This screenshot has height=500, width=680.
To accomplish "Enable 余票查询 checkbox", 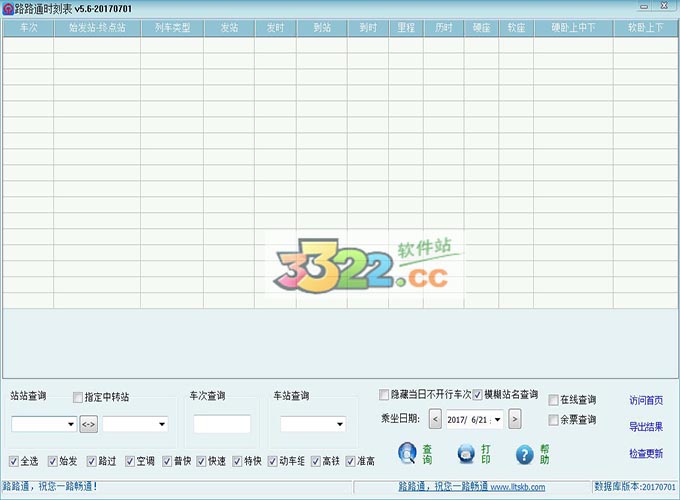I will (553, 420).
